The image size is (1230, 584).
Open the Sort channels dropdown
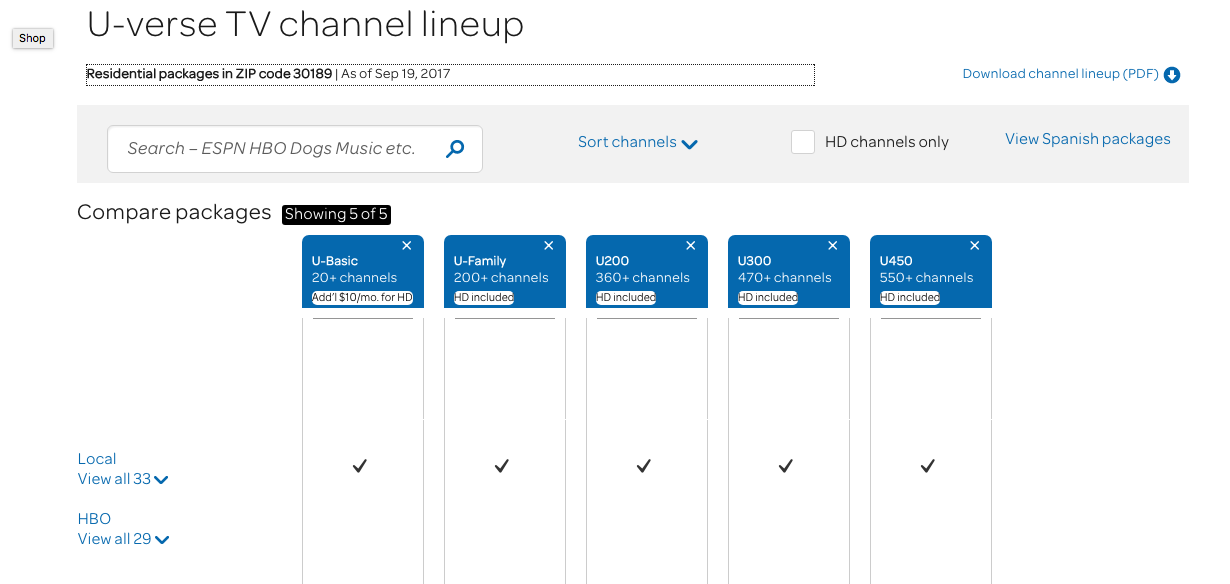[637, 142]
